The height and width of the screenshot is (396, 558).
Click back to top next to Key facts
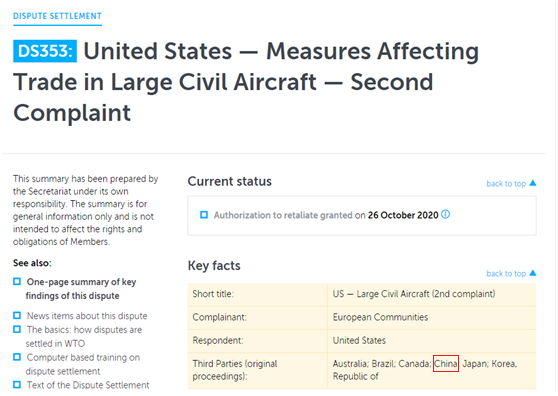tap(506, 274)
